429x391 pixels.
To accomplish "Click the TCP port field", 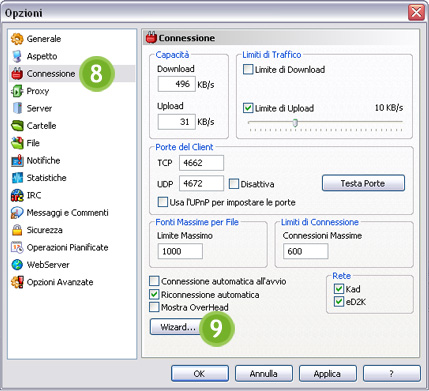I will click(201, 163).
